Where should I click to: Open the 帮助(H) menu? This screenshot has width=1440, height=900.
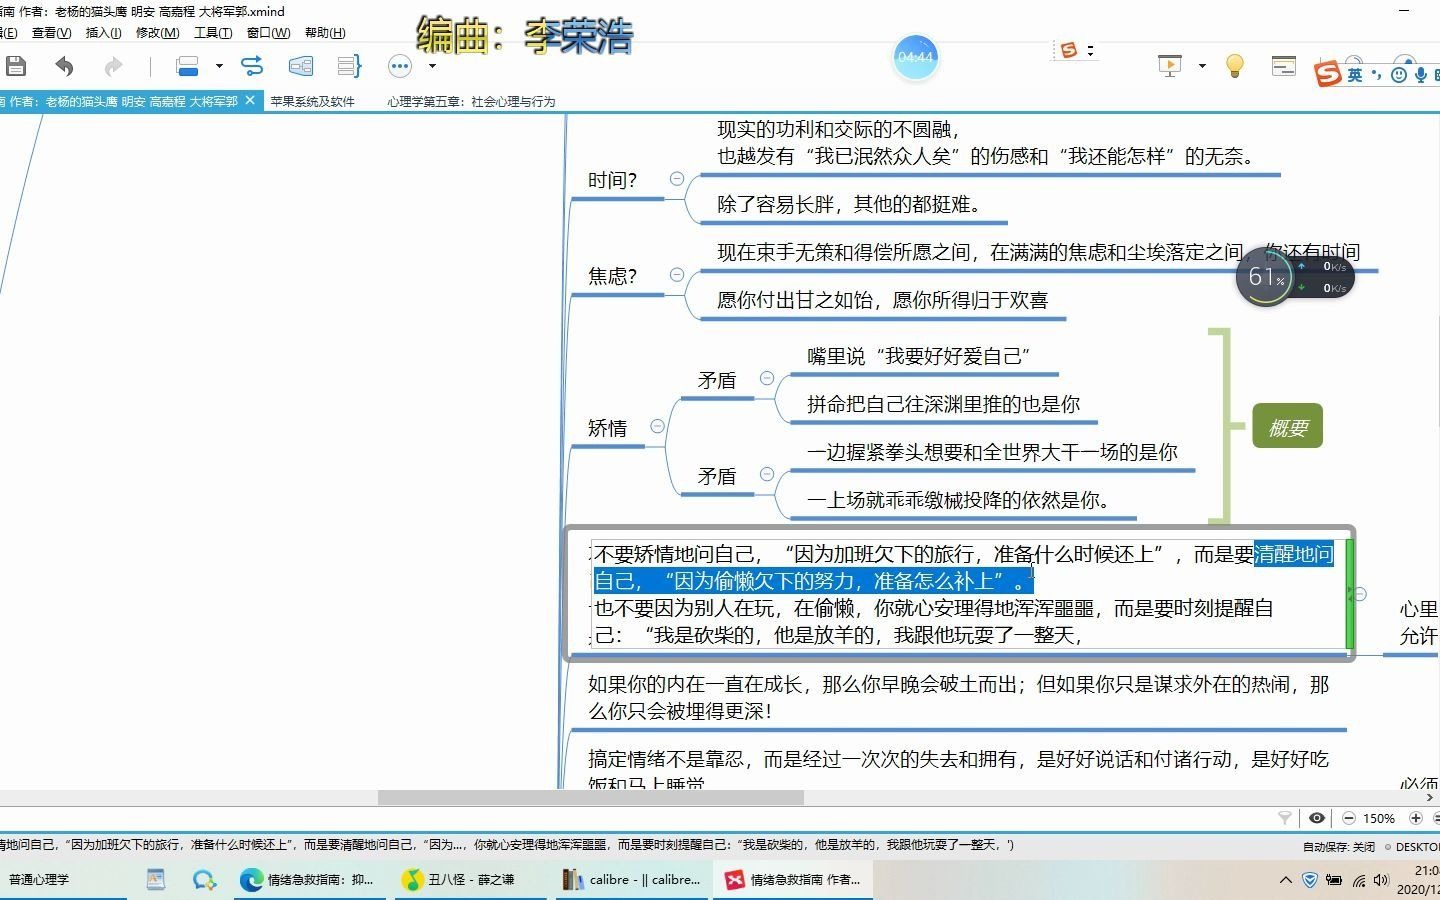(x=325, y=33)
